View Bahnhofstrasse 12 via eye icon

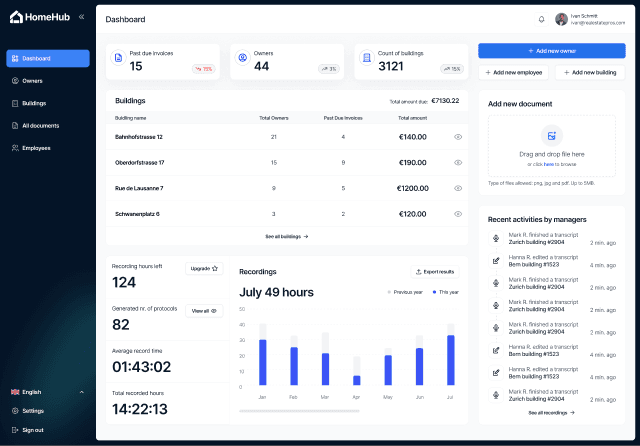tap(458, 137)
